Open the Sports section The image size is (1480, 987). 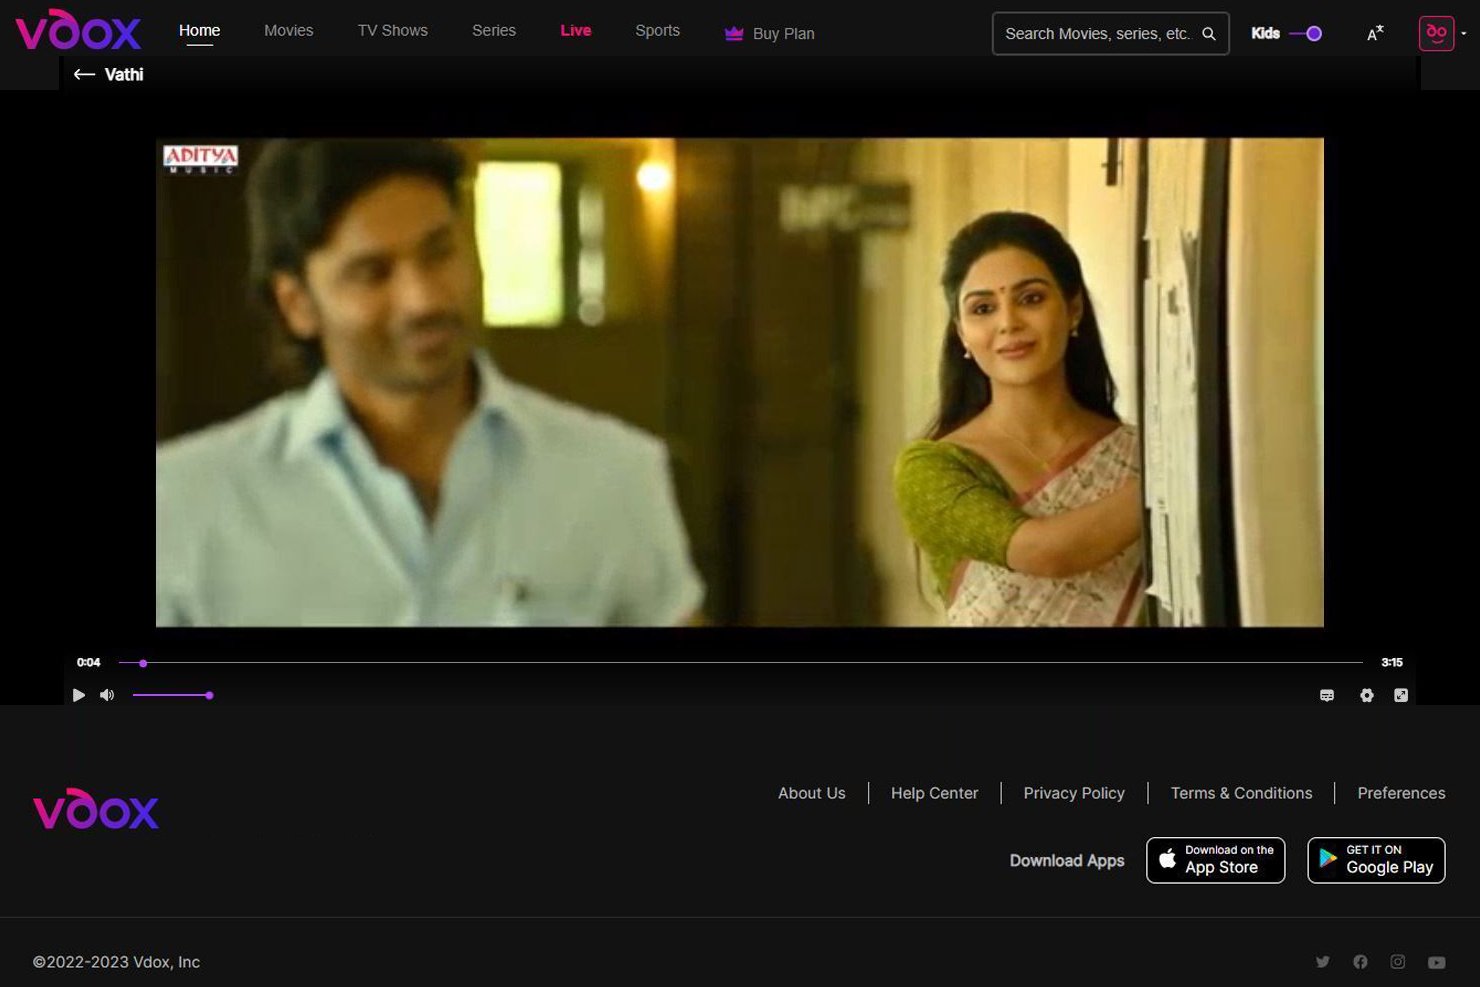pos(658,31)
